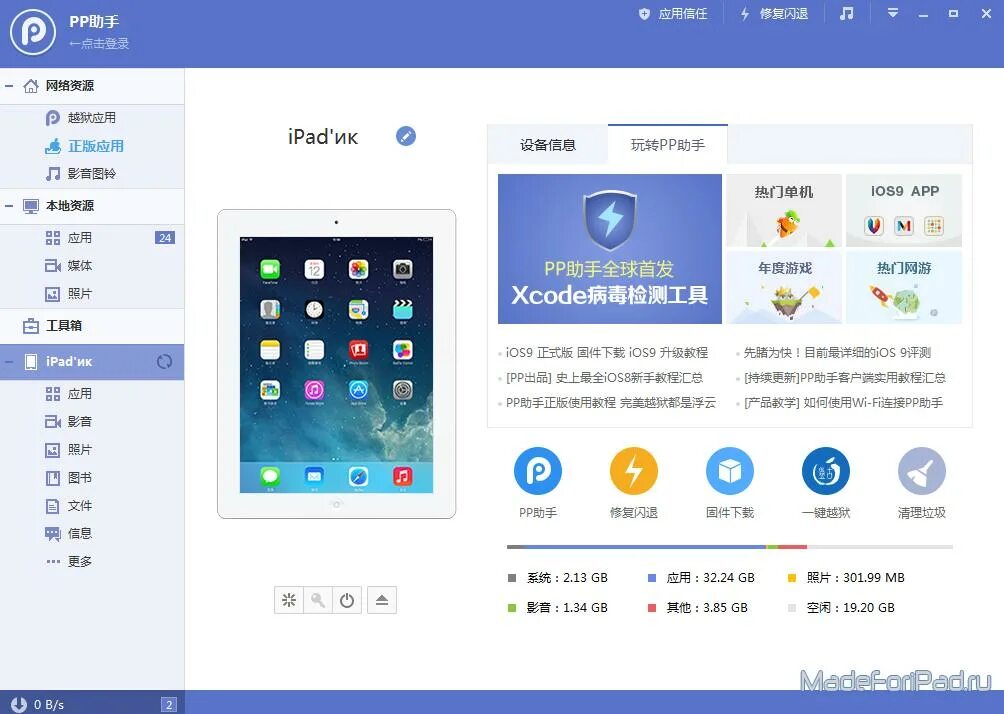Collapse the 本地资源 section
1004x714 pixels.
point(9,206)
